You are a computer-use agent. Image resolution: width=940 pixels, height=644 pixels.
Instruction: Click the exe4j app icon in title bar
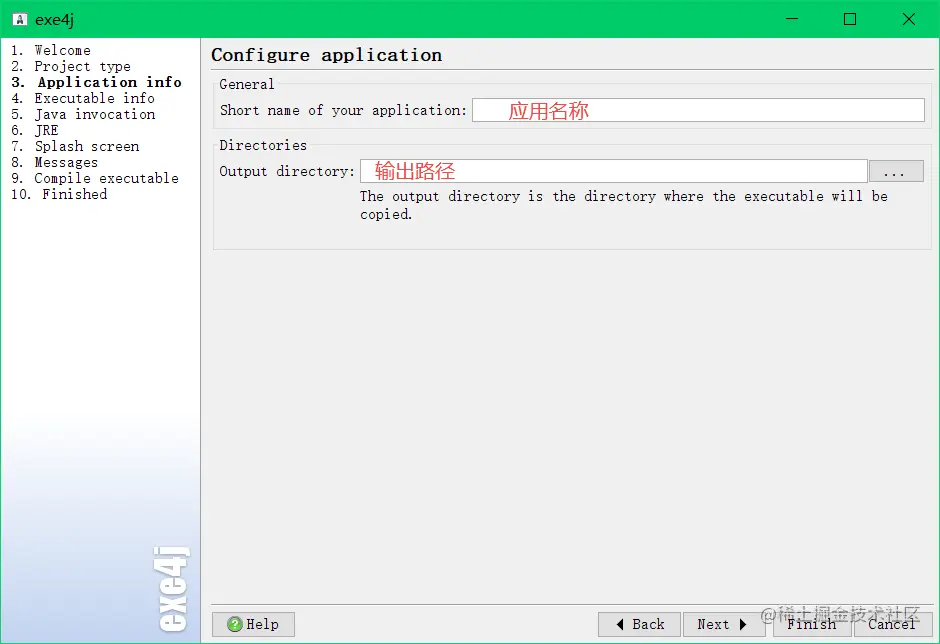click(x=19, y=19)
